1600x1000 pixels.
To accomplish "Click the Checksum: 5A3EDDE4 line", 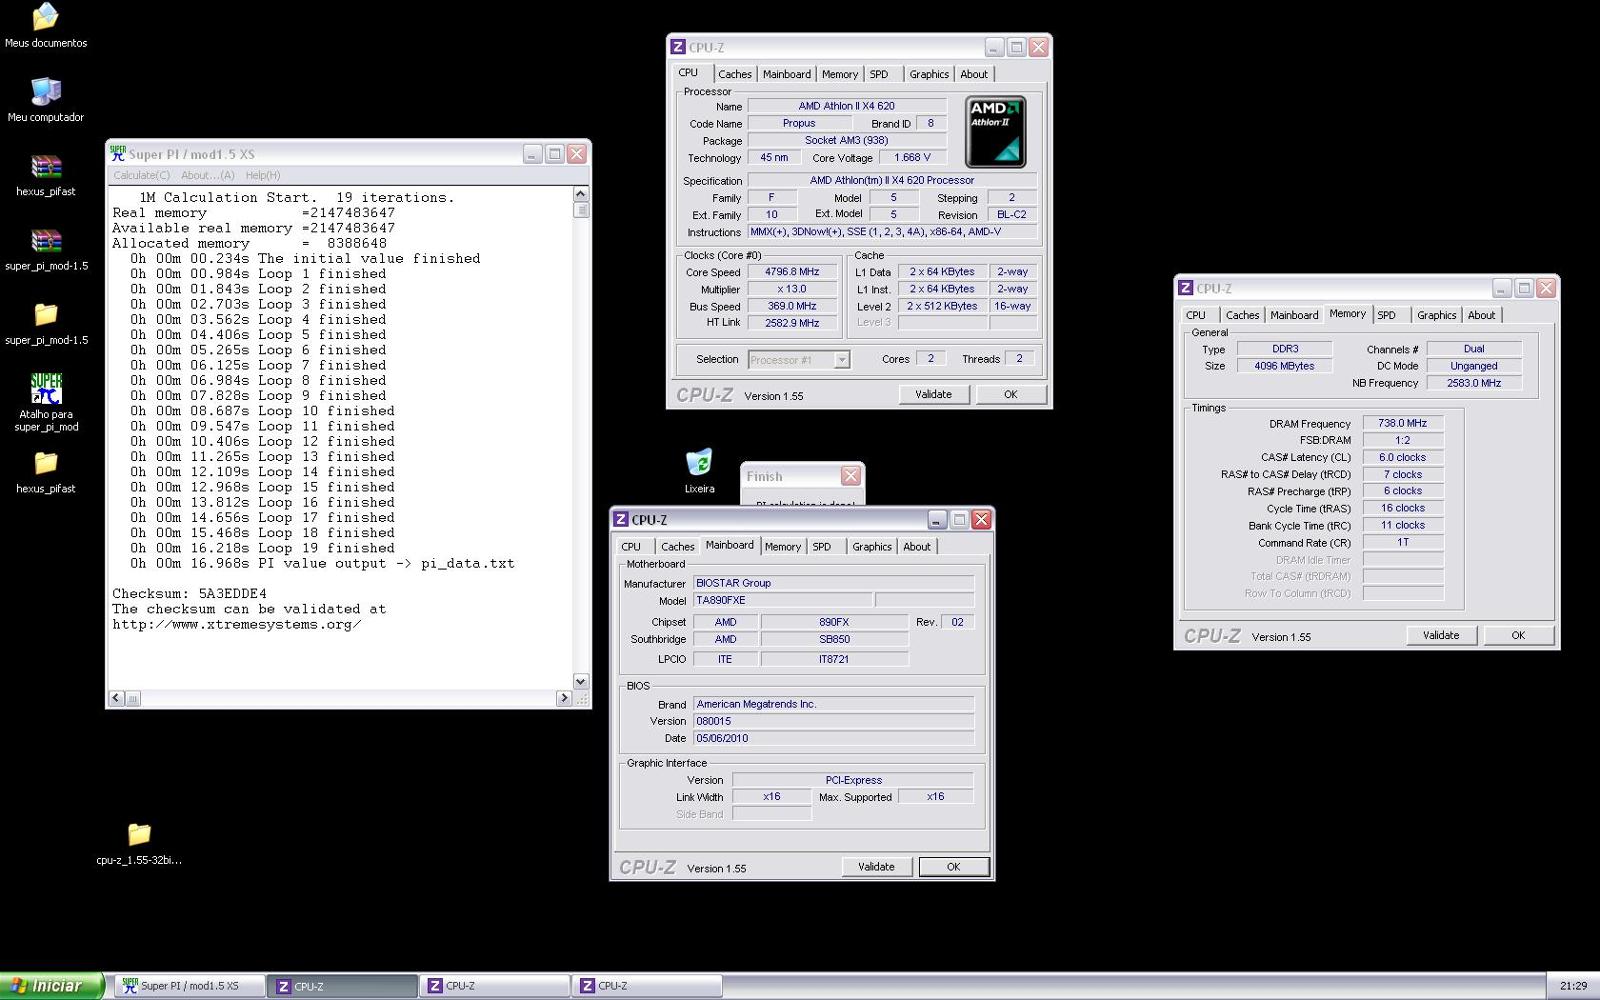I will pyautogui.click(x=189, y=594).
